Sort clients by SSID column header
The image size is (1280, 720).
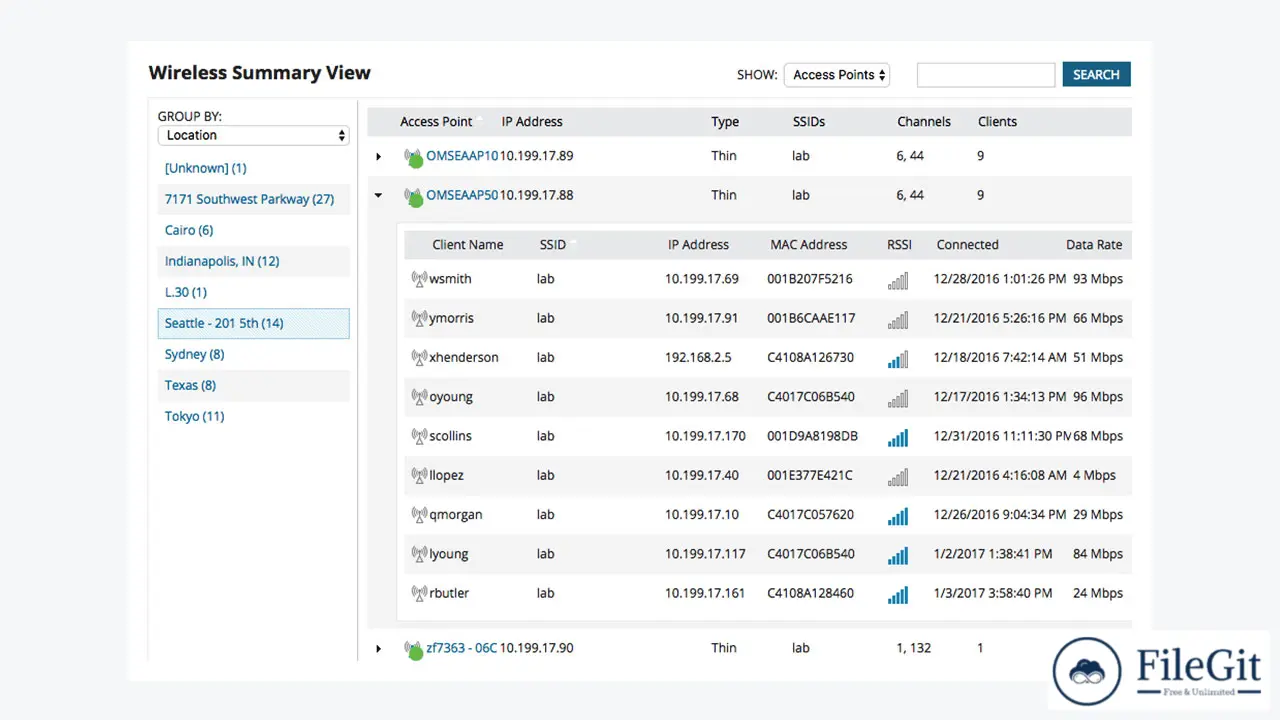coord(553,245)
